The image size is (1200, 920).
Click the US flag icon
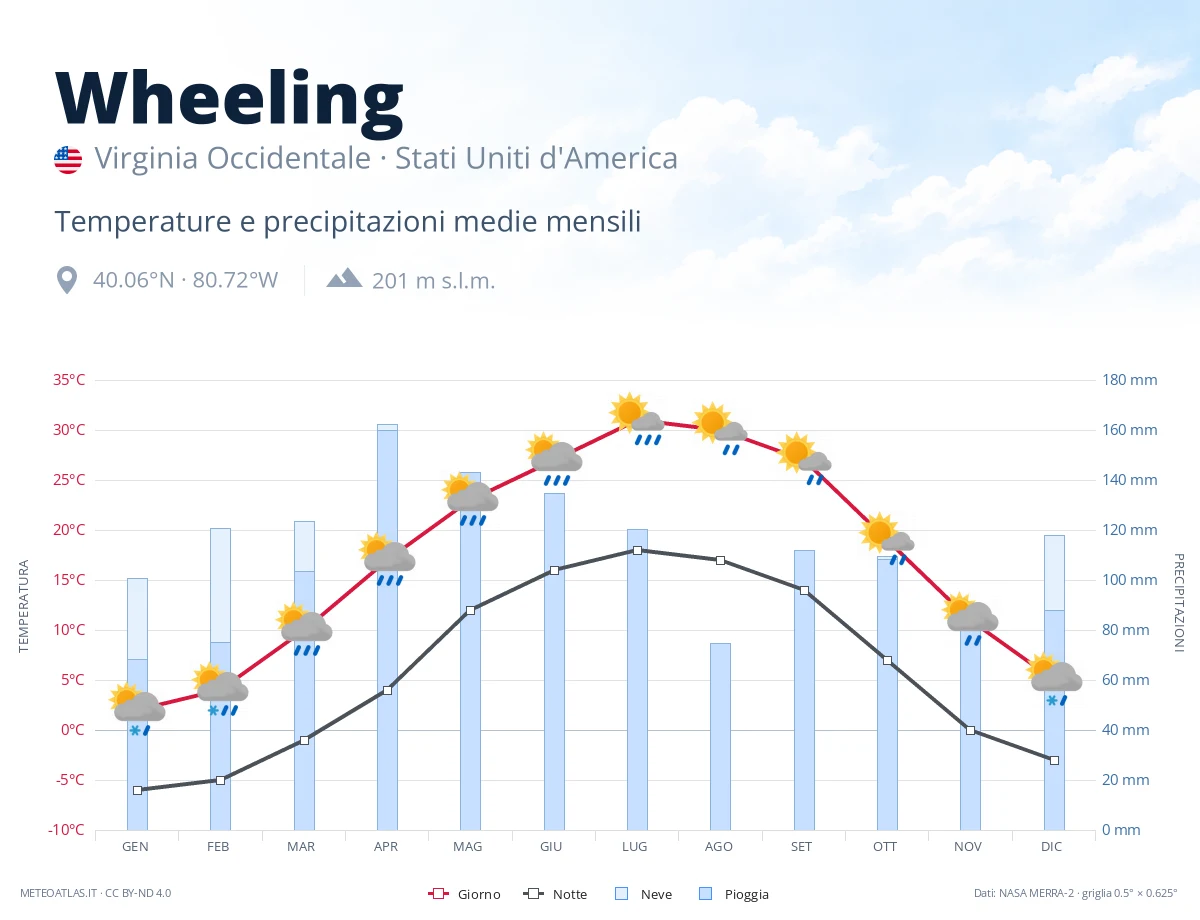pyautogui.click(x=68, y=159)
